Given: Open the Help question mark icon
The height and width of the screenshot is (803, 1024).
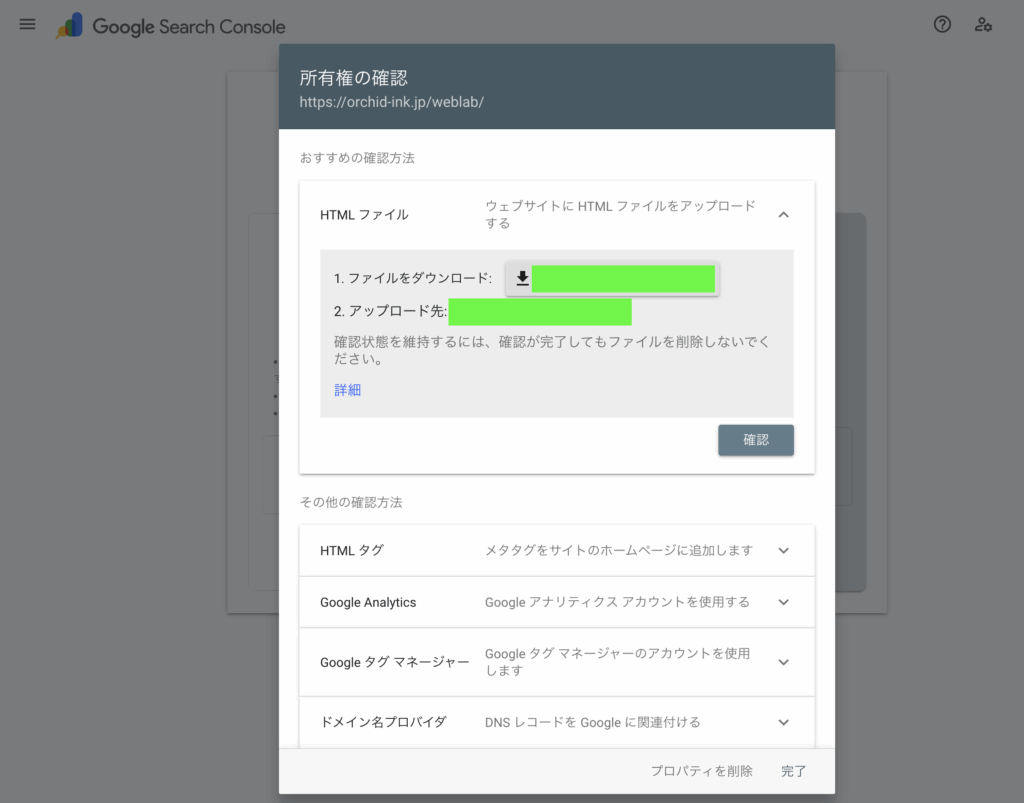Looking at the screenshot, I should 942,25.
